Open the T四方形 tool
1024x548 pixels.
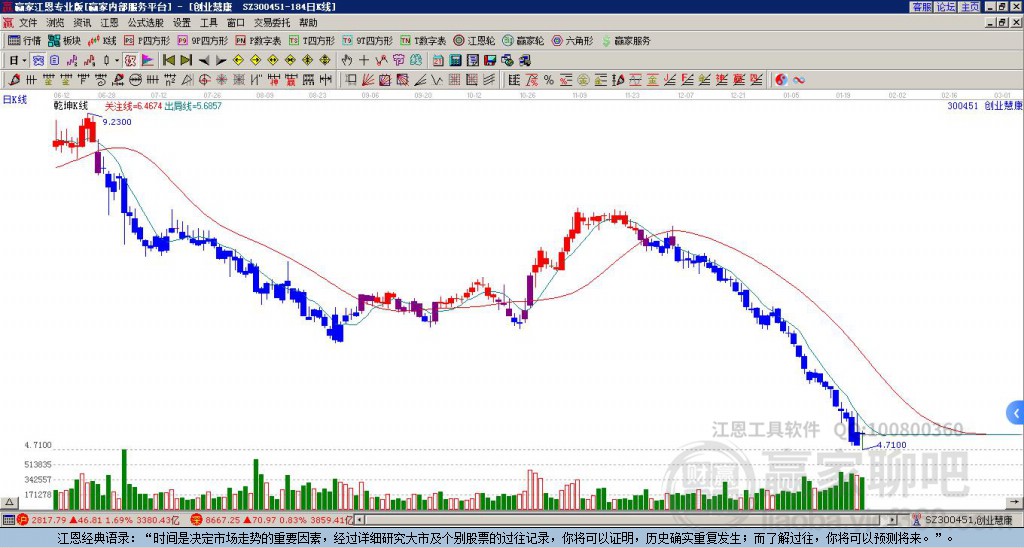coord(312,40)
